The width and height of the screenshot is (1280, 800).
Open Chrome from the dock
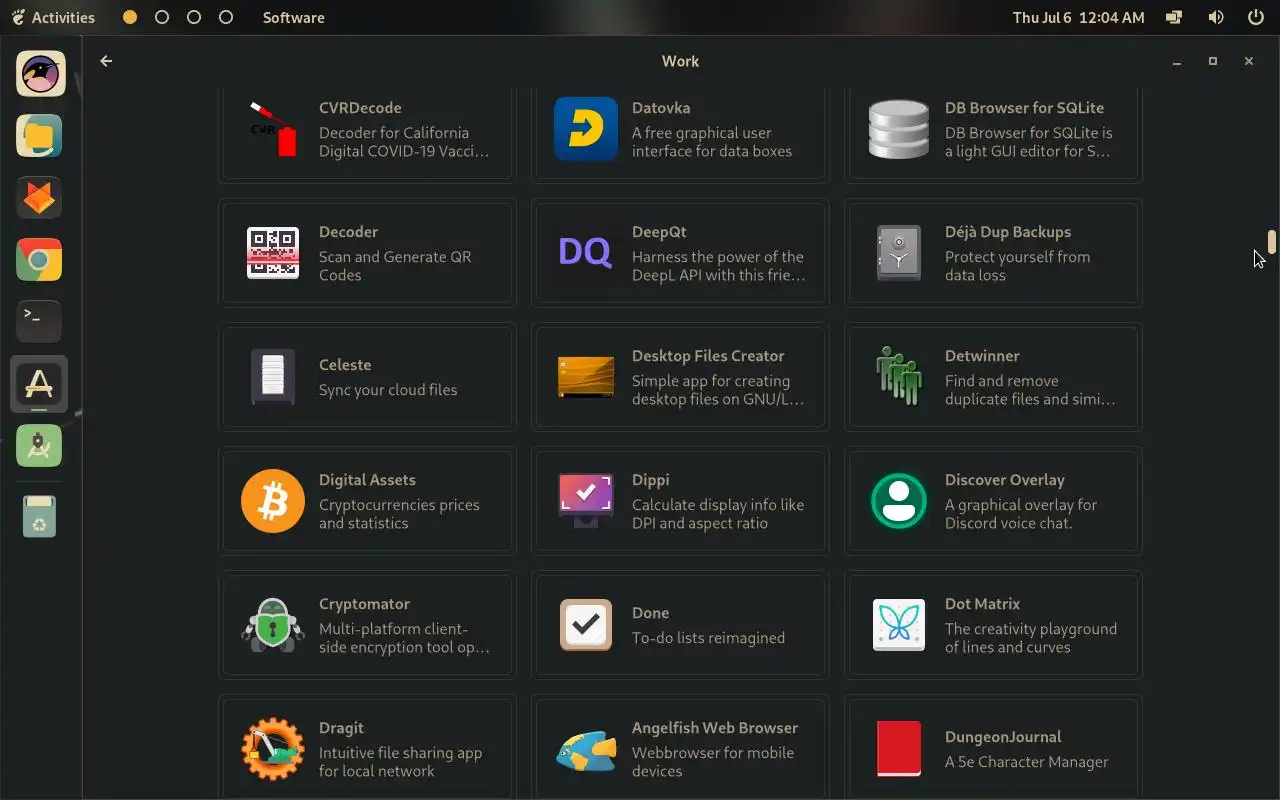click(39, 260)
